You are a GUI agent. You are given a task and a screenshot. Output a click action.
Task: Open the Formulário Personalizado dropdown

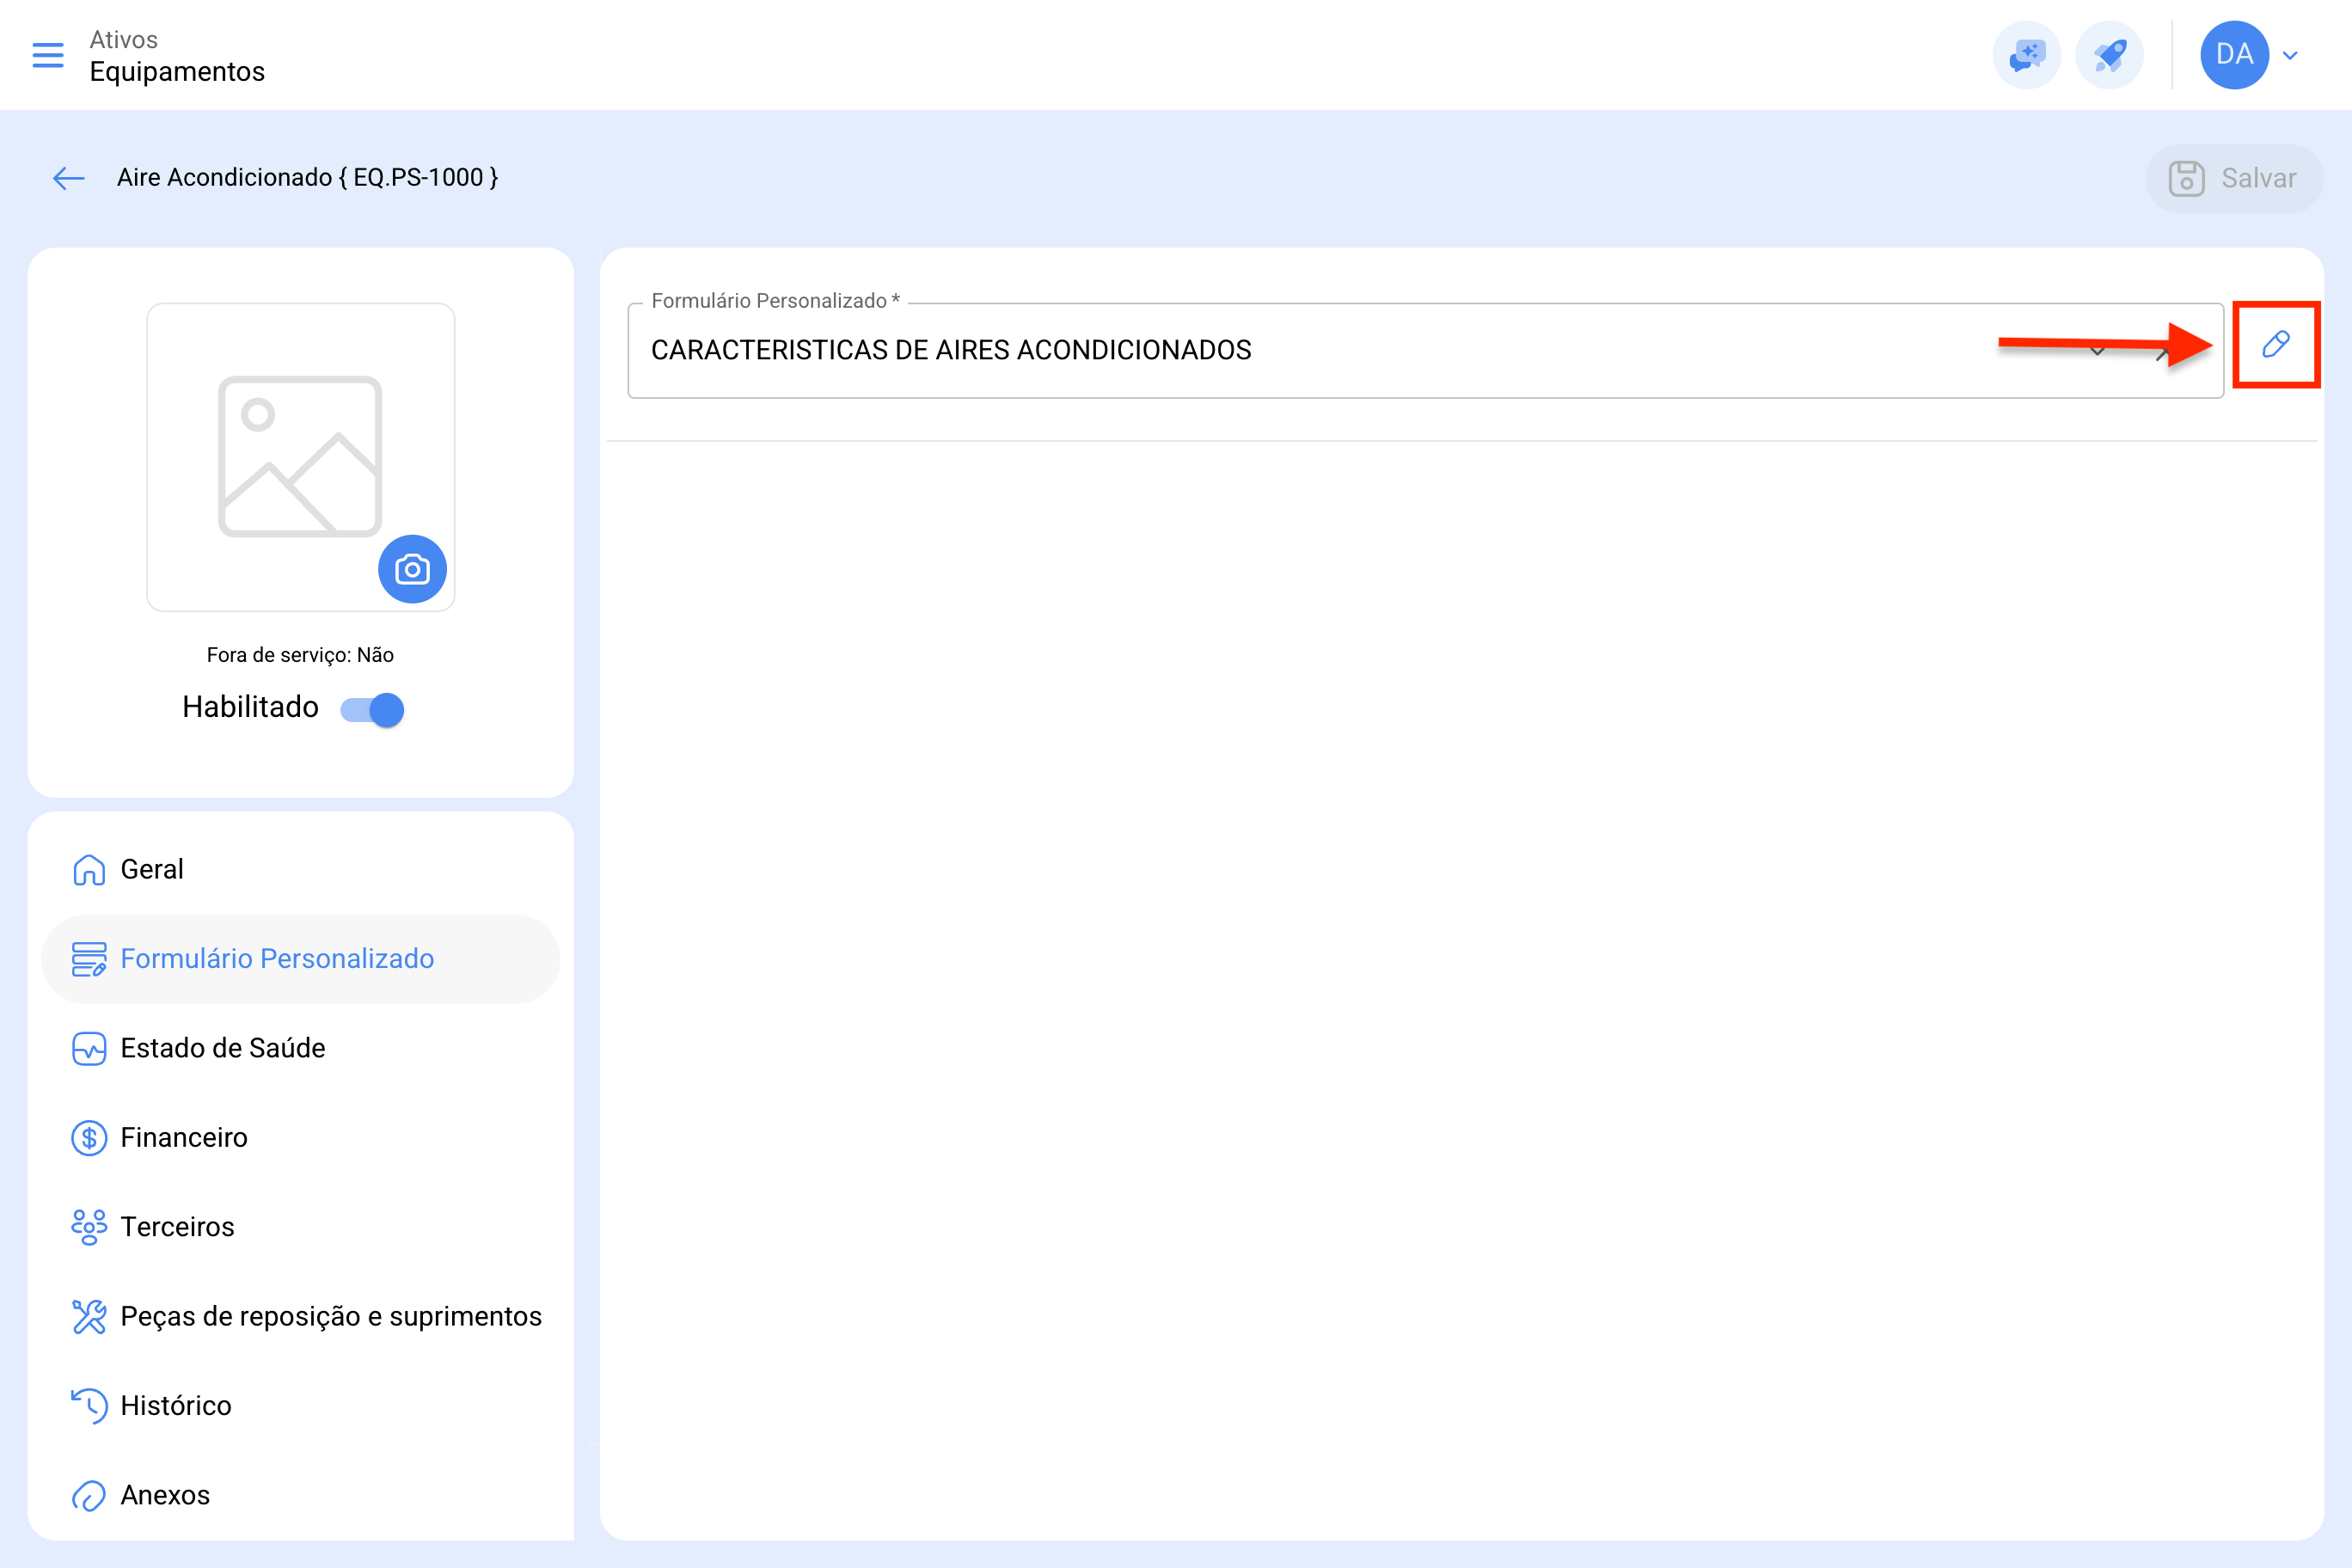(1425, 350)
